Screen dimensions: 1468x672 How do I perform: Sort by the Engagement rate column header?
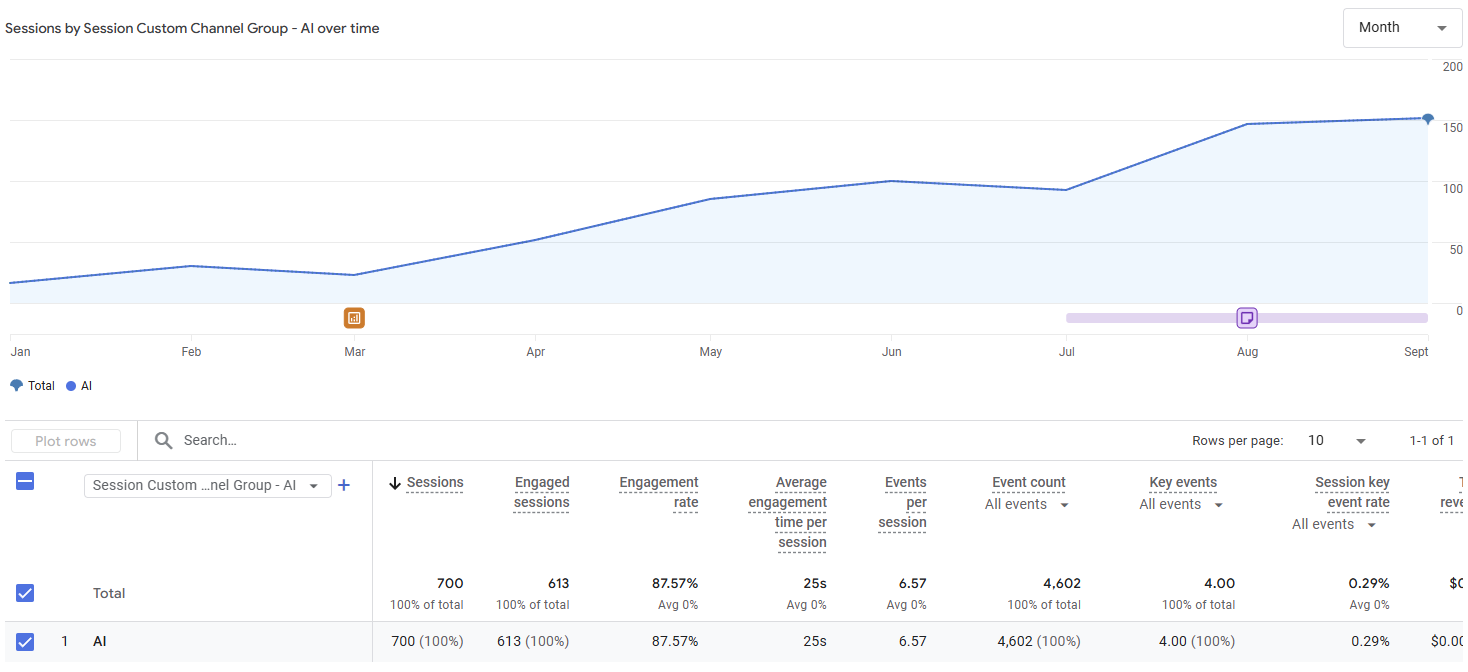658,492
